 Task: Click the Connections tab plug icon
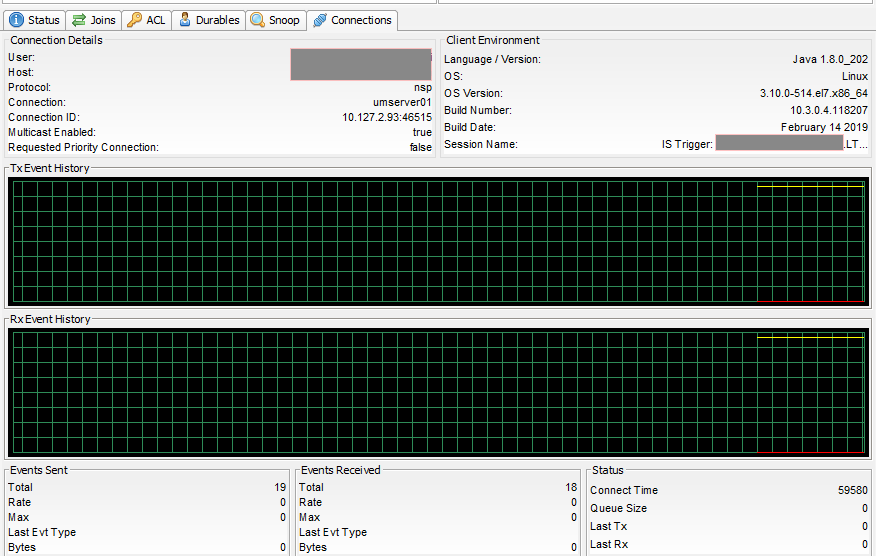click(x=320, y=20)
